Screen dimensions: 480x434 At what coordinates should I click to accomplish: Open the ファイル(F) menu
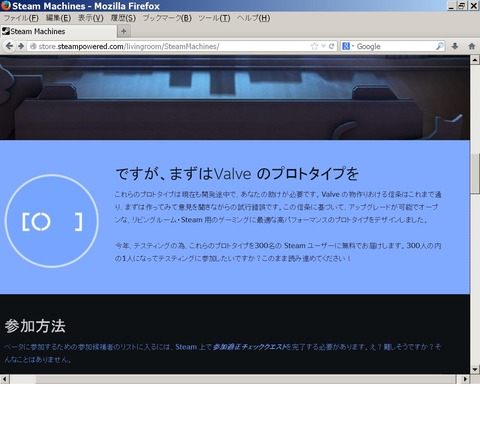21,18
